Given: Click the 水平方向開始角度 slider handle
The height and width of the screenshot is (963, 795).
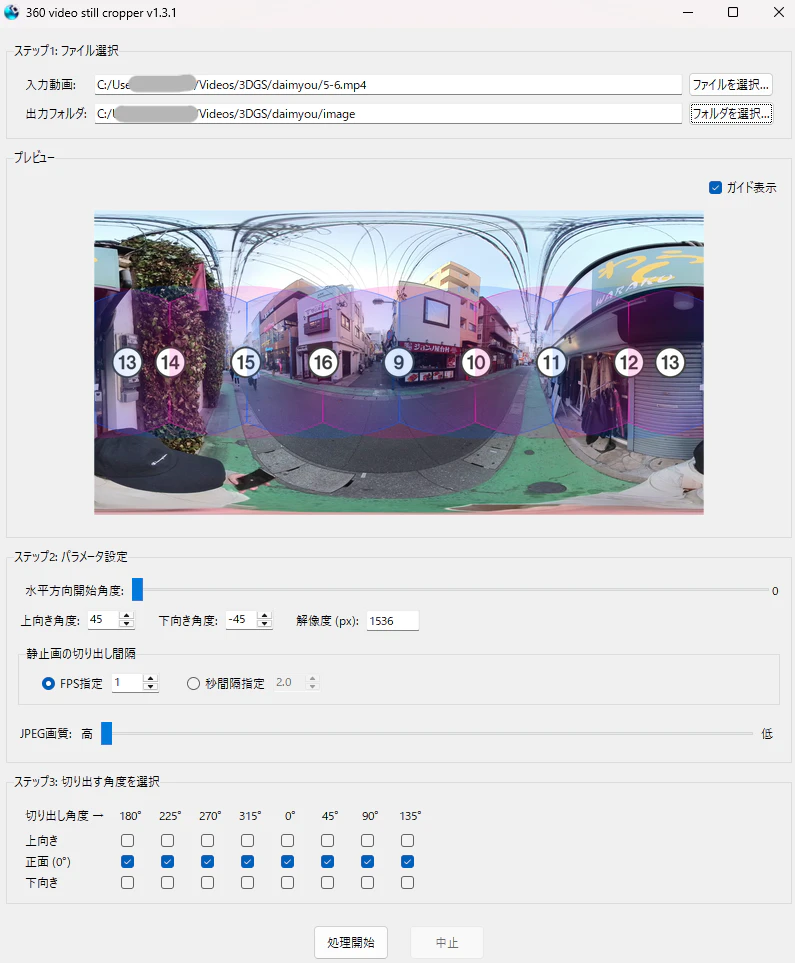Looking at the screenshot, I should (x=138, y=590).
